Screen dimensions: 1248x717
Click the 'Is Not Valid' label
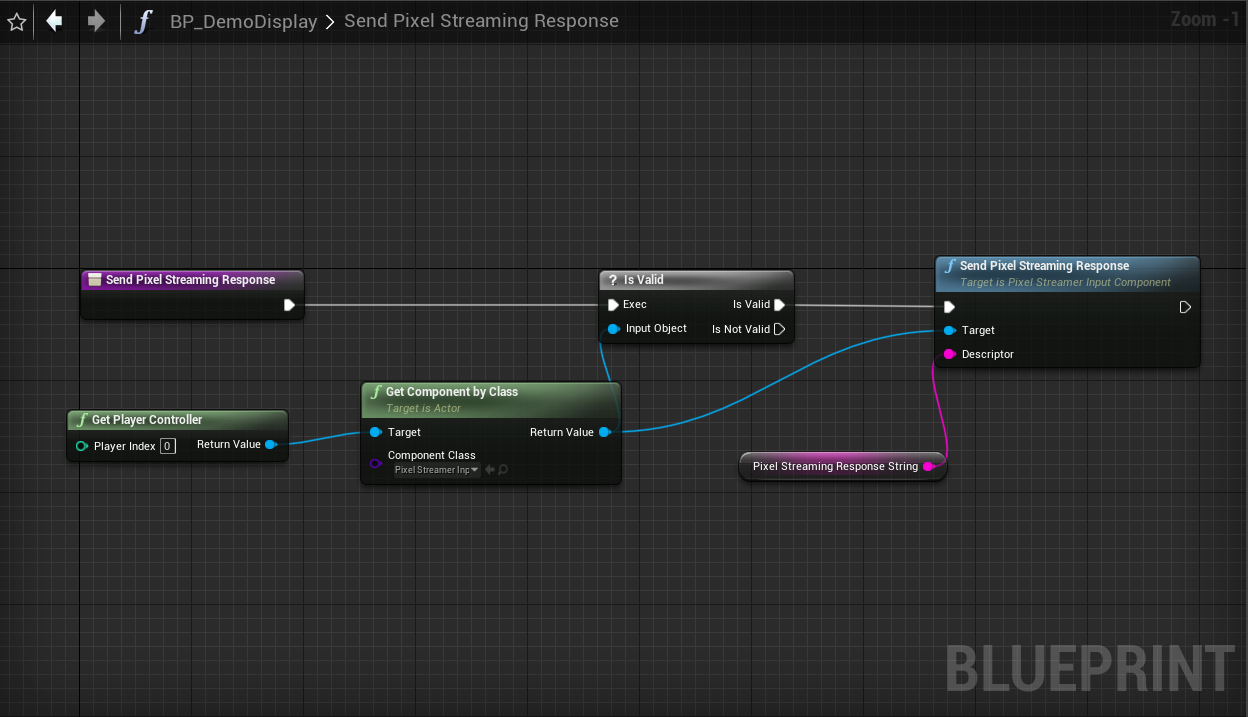click(x=741, y=329)
